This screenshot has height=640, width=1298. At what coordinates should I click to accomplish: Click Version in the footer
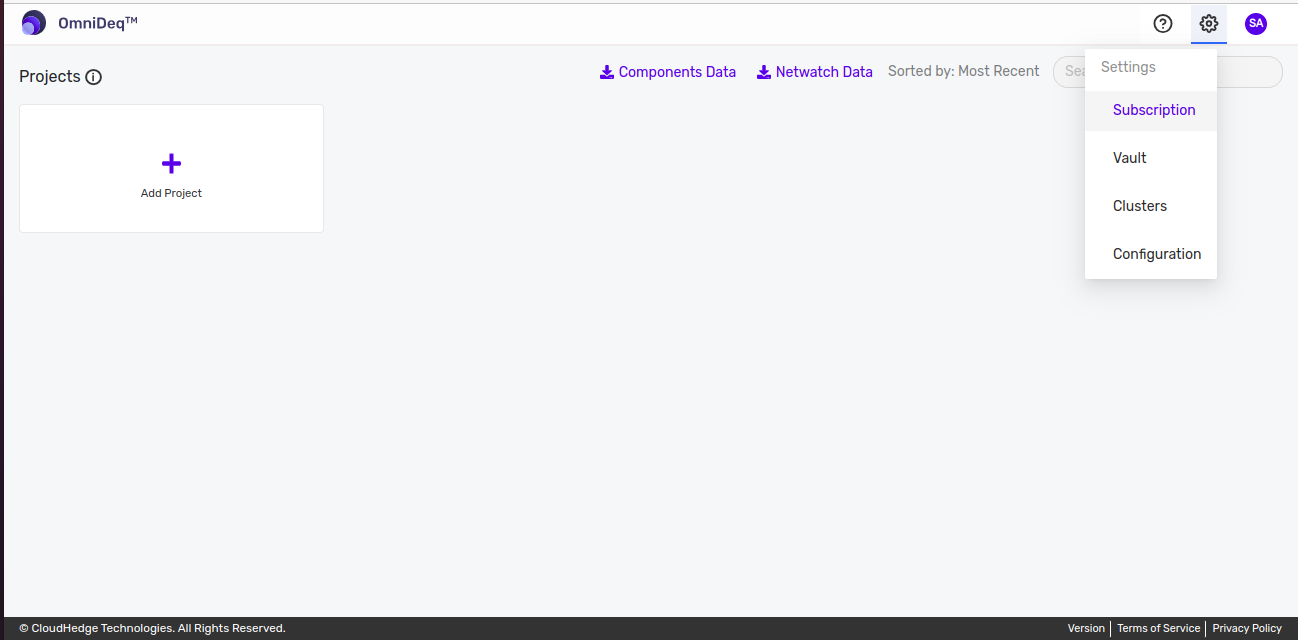1086,628
